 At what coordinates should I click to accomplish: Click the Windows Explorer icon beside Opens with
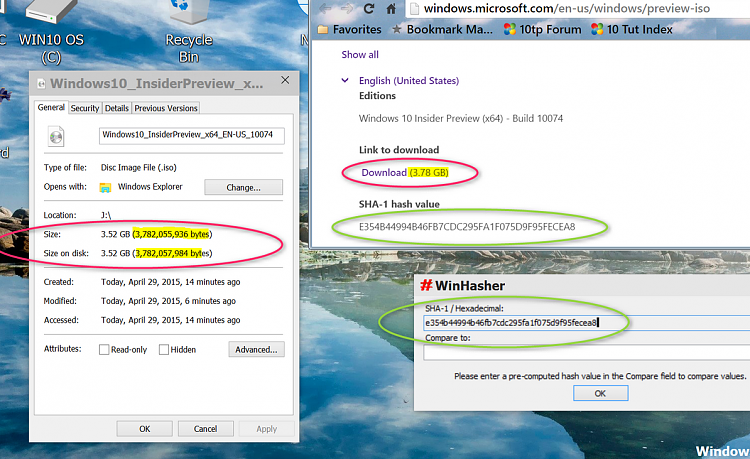click(x=105, y=187)
